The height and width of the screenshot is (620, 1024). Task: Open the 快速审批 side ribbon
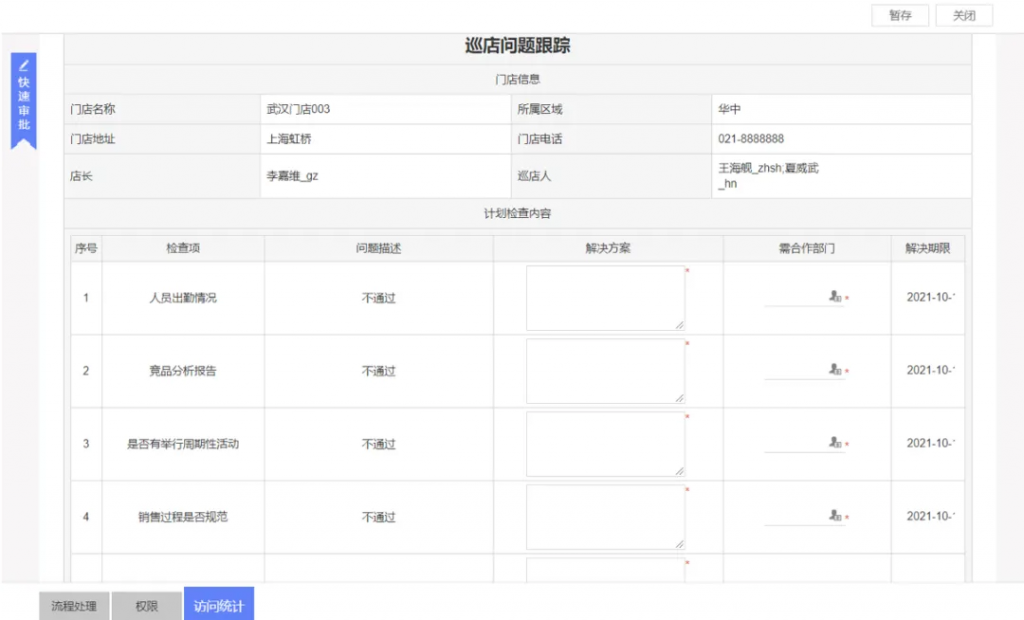[x=24, y=100]
